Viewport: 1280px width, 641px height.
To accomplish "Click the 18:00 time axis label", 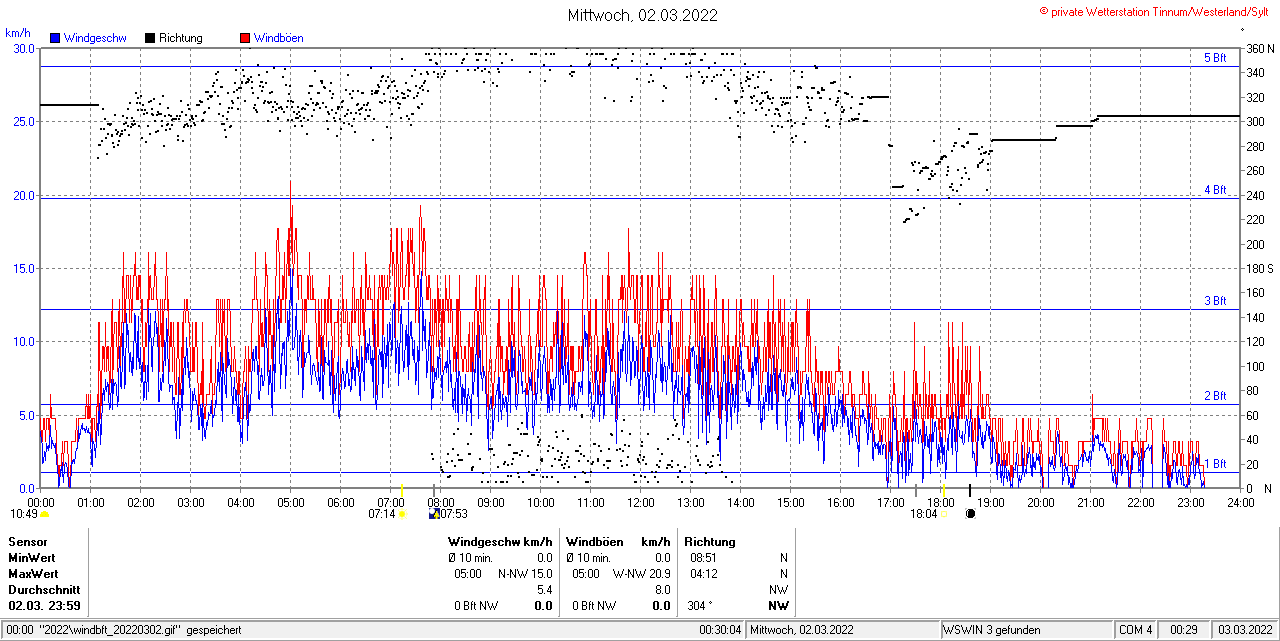I will point(941,502).
